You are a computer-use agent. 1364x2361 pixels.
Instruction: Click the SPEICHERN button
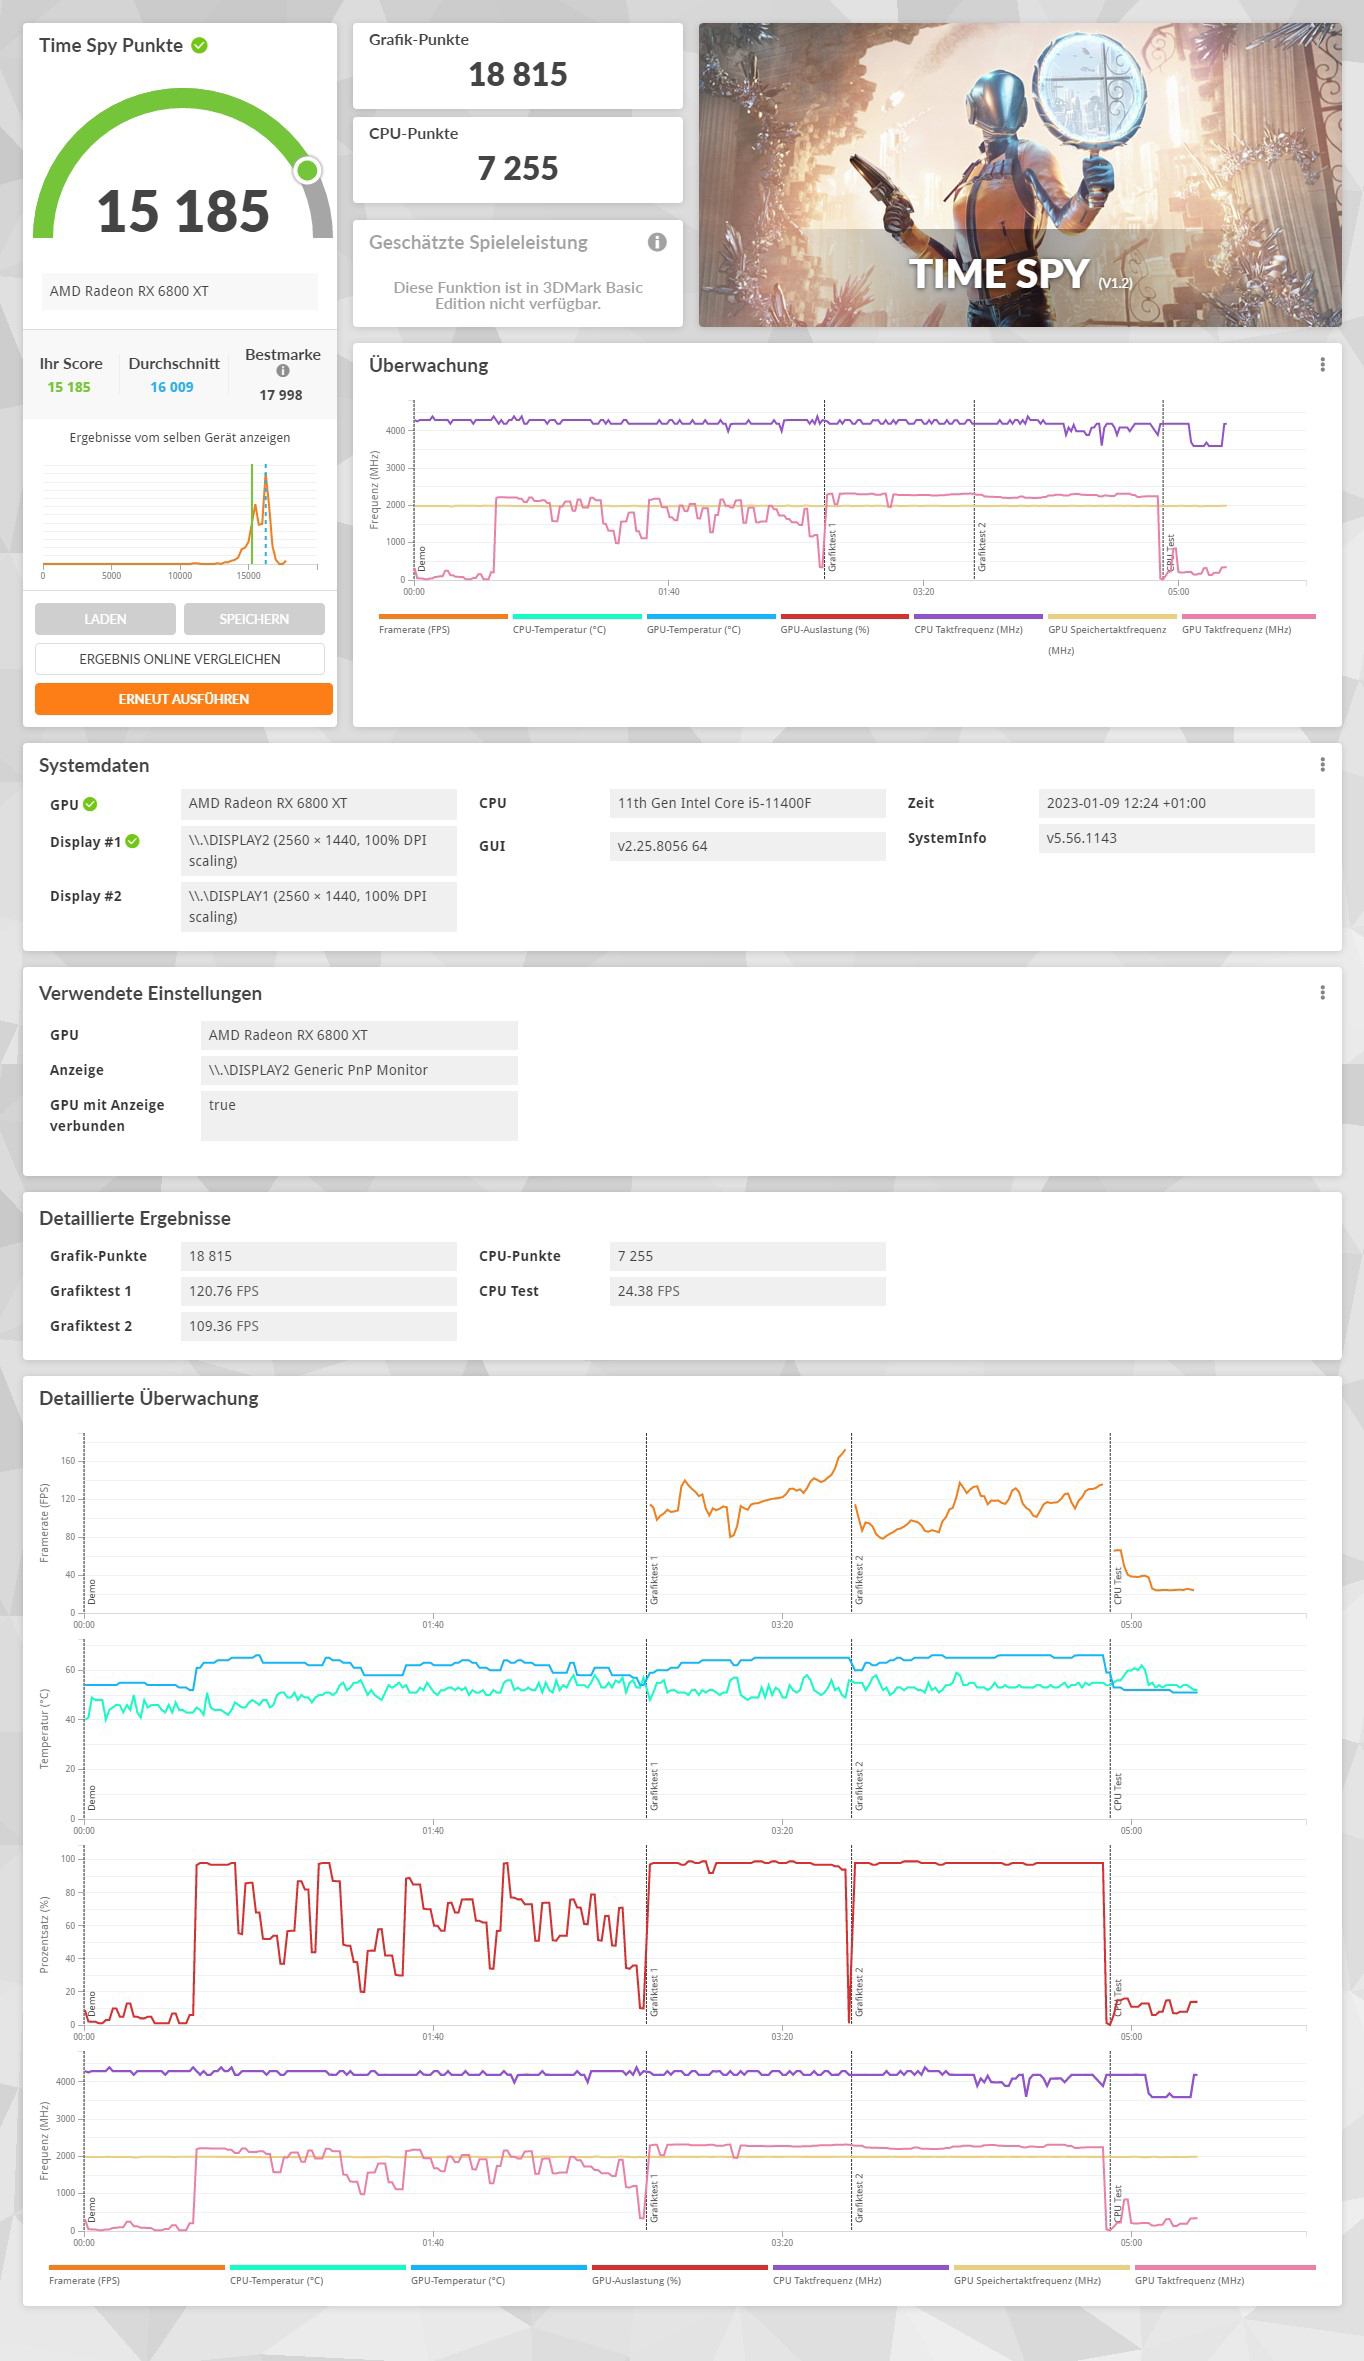254,619
